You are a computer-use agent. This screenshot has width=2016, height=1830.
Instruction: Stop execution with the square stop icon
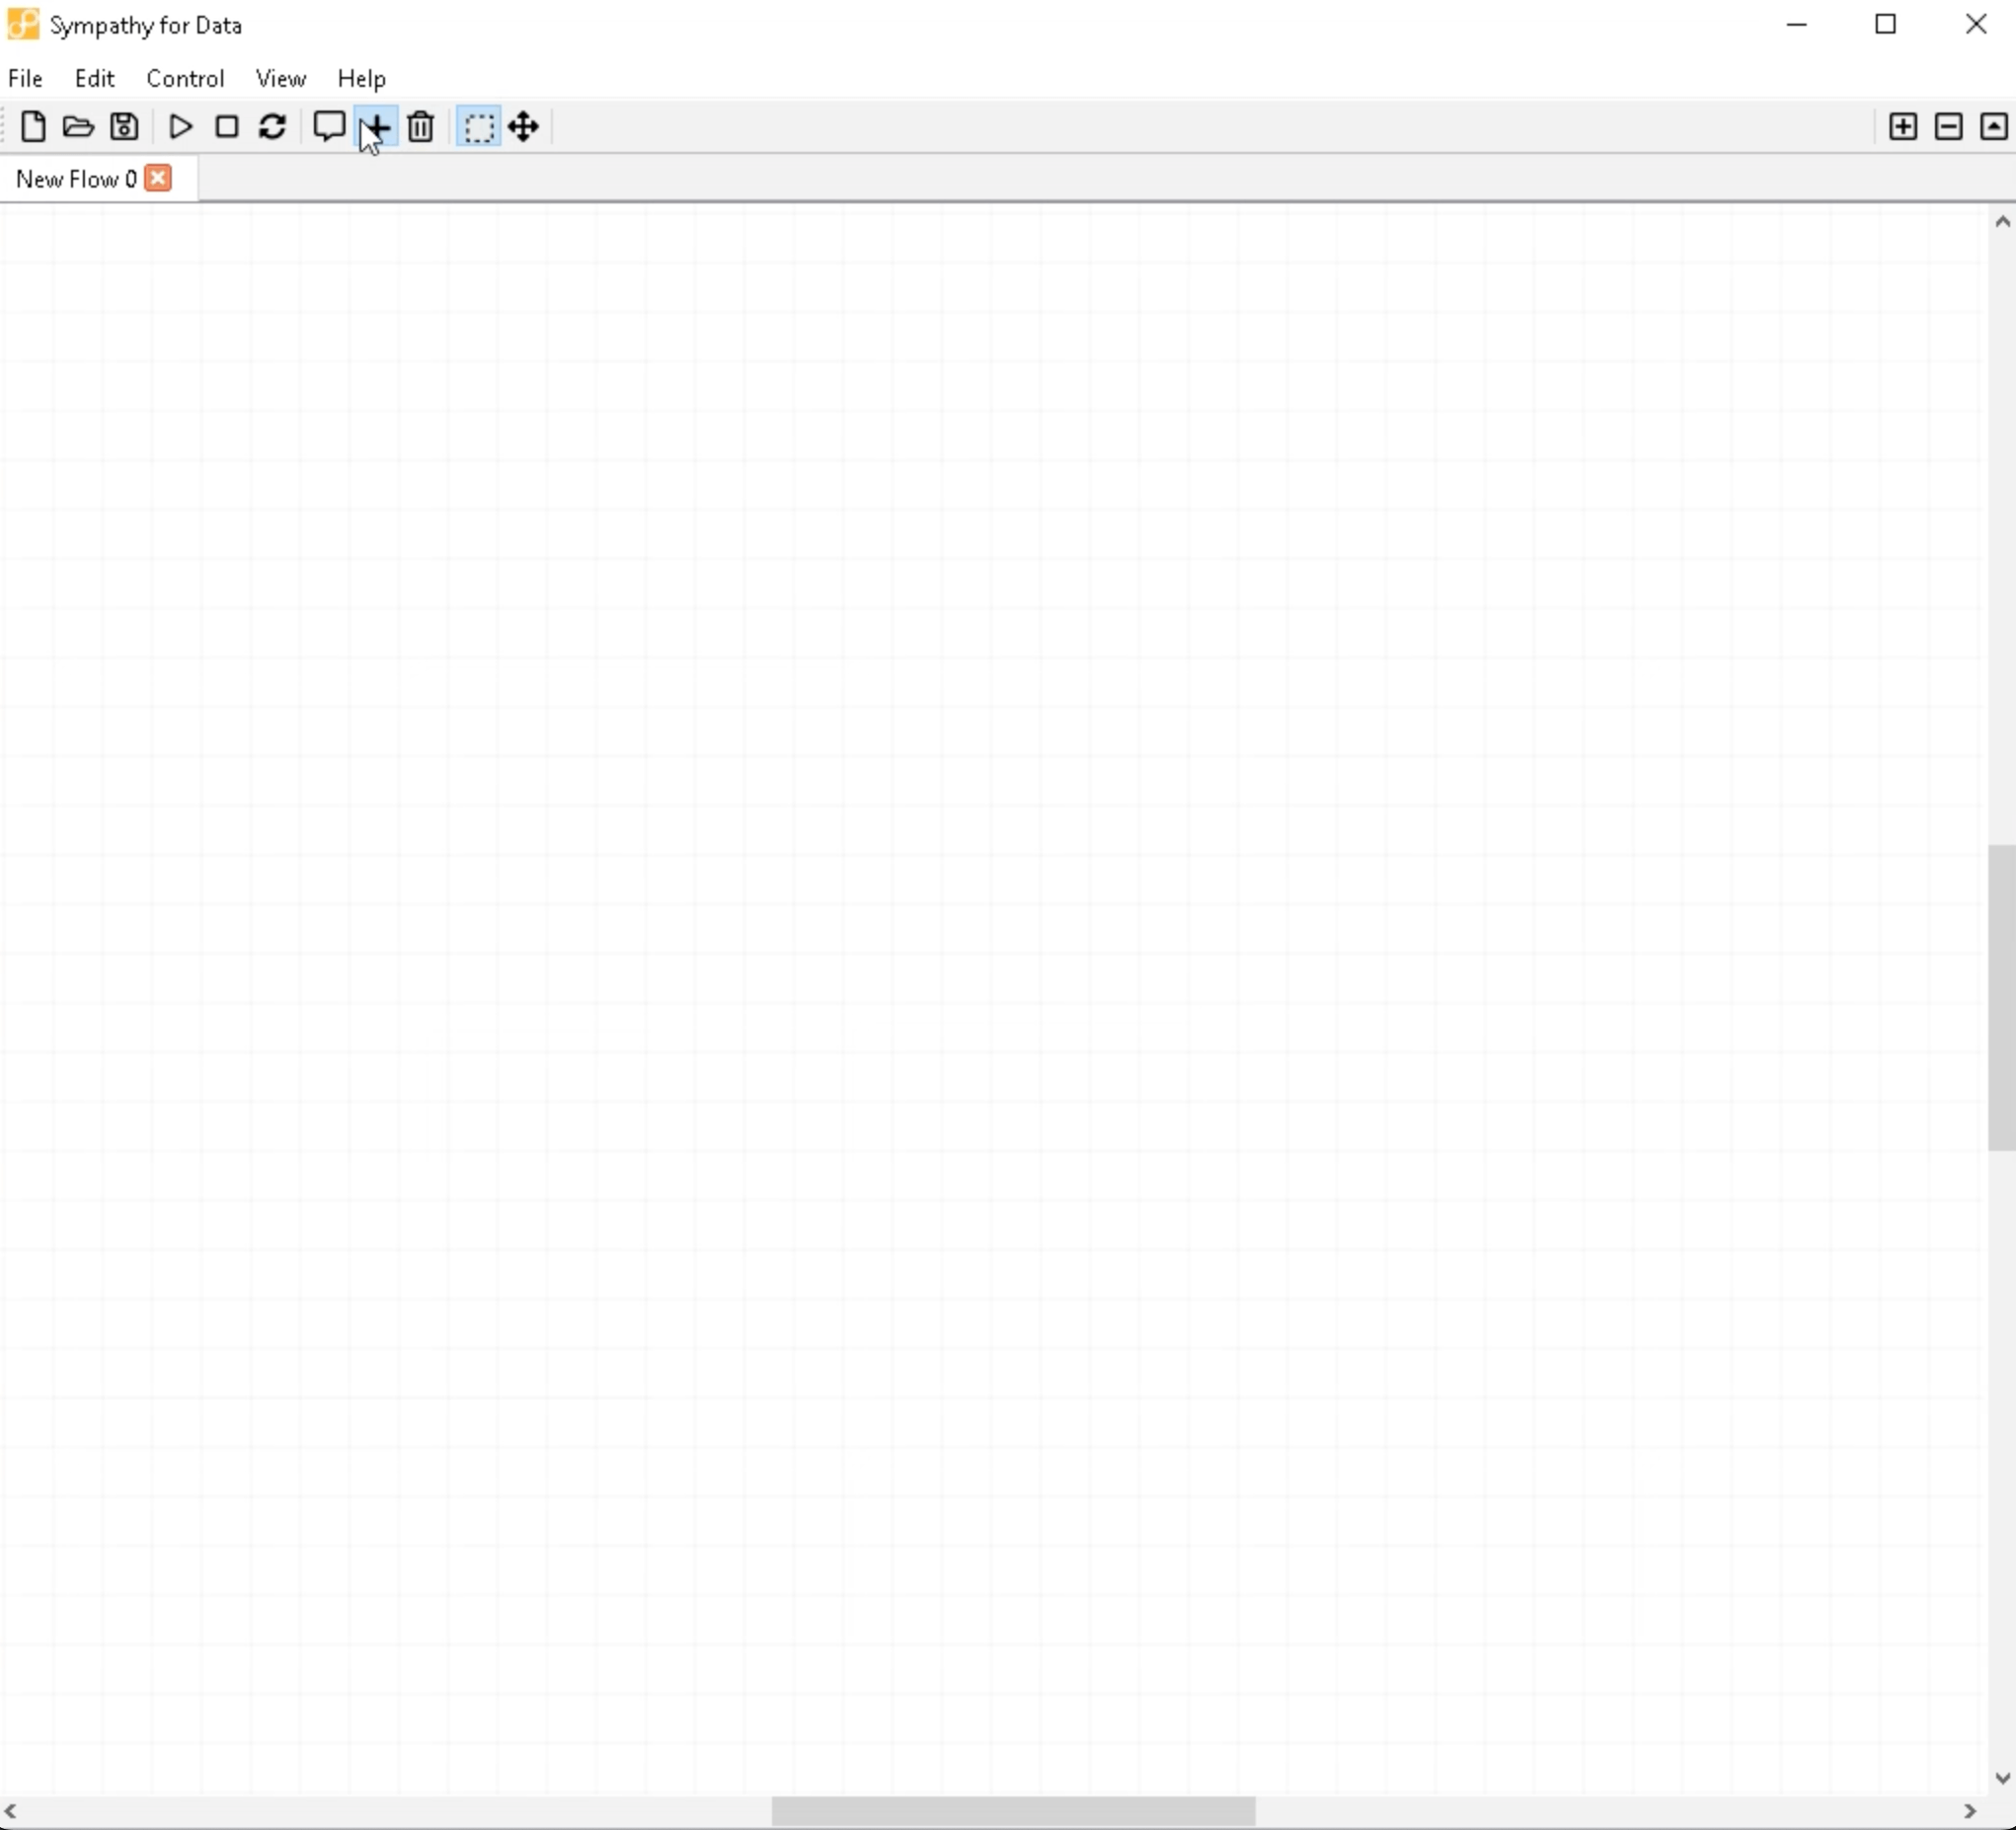tap(227, 127)
